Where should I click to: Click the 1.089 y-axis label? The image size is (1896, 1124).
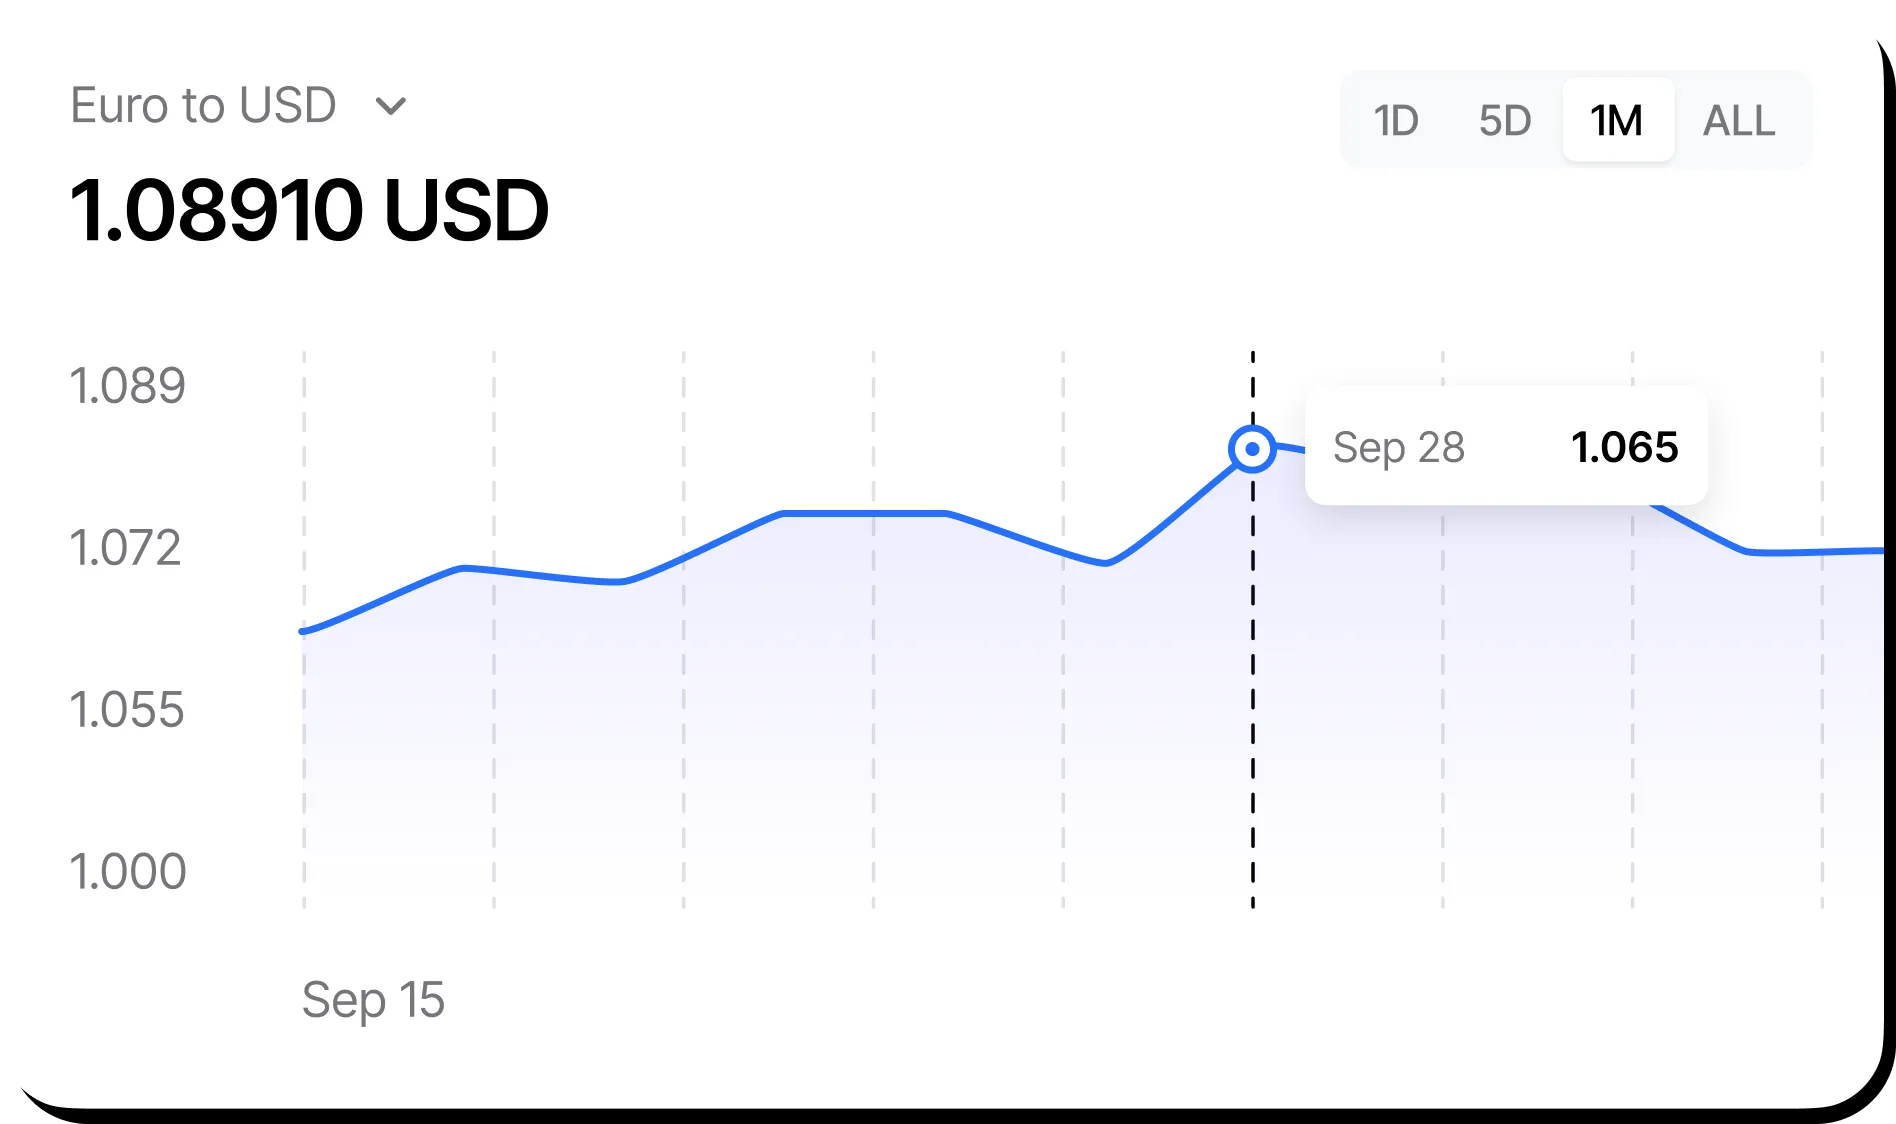pyautogui.click(x=127, y=386)
